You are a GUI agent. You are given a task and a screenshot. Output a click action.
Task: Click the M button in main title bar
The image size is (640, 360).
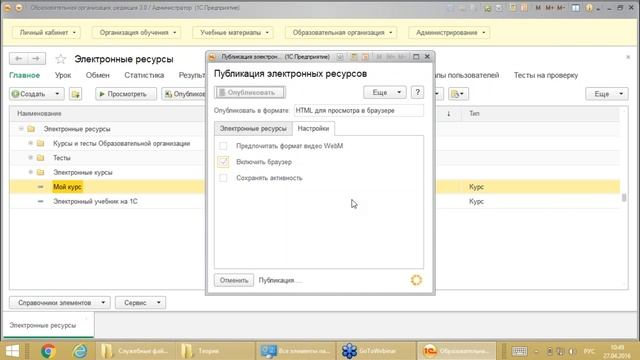click(x=538, y=8)
